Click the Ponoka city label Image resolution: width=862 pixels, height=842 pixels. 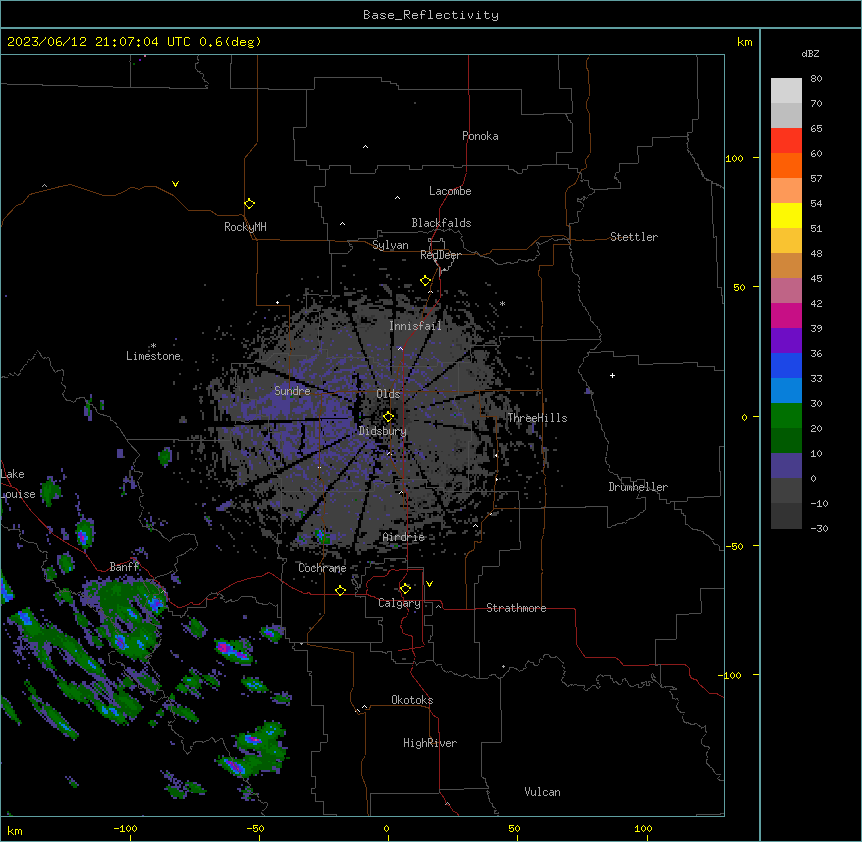coord(480,136)
